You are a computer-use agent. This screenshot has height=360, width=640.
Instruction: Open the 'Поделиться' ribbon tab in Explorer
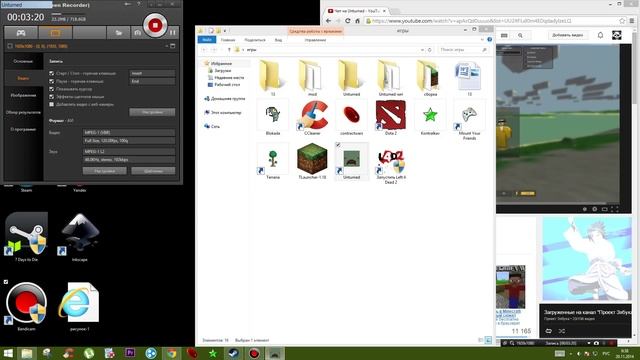255,40
